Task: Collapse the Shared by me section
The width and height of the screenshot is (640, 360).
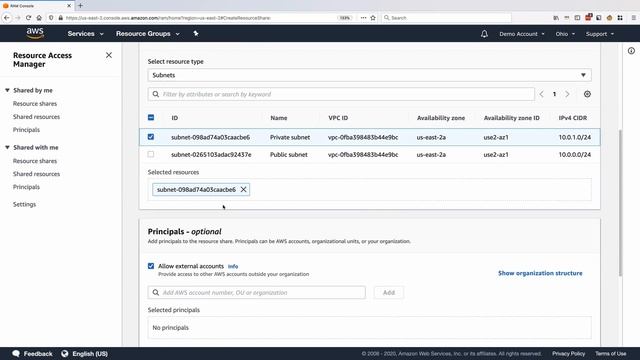Action: click(7, 90)
